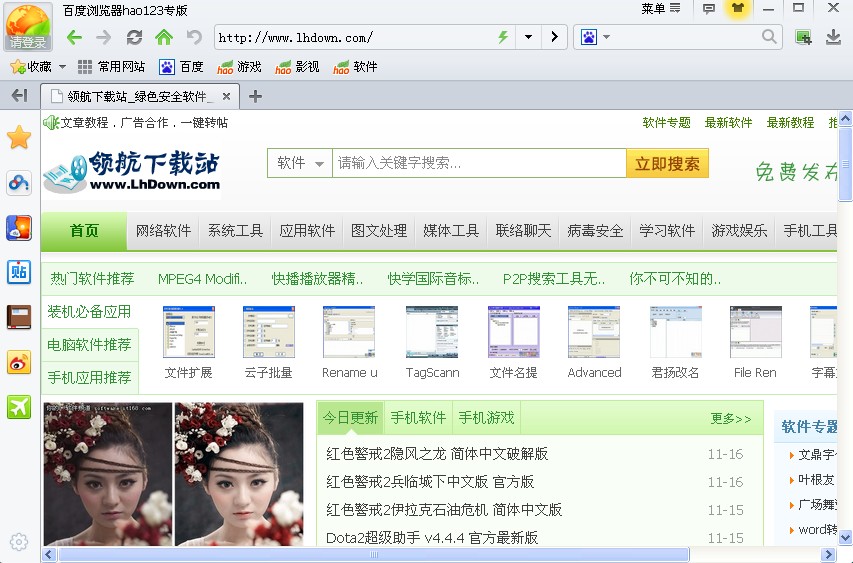Click in the browser address bar
Screen dimensions: 853x563
coord(354,38)
